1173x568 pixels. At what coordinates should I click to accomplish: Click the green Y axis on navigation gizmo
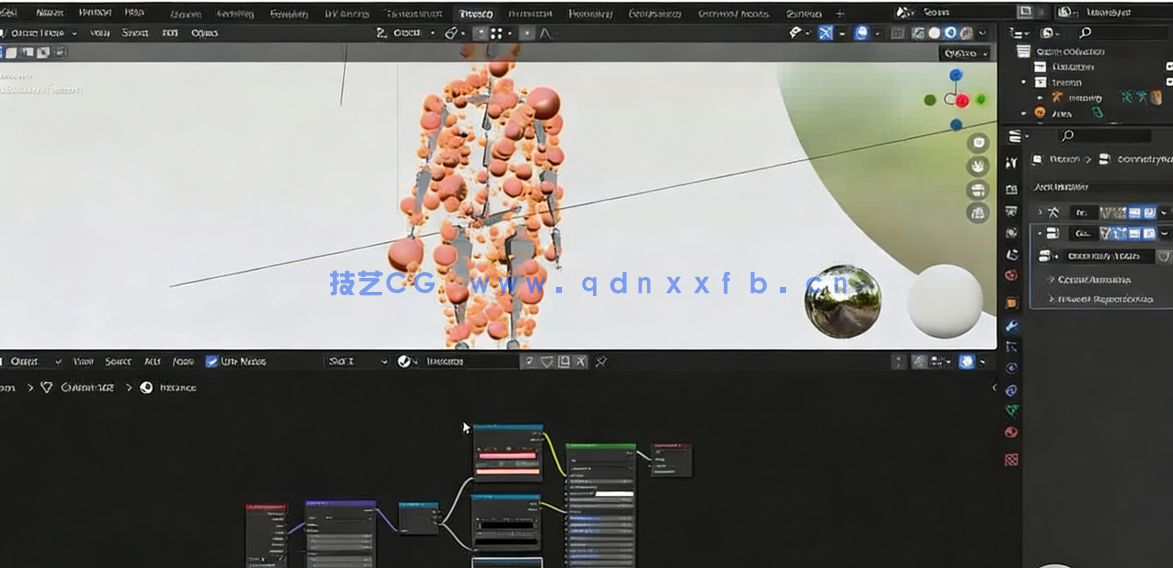point(981,100)
